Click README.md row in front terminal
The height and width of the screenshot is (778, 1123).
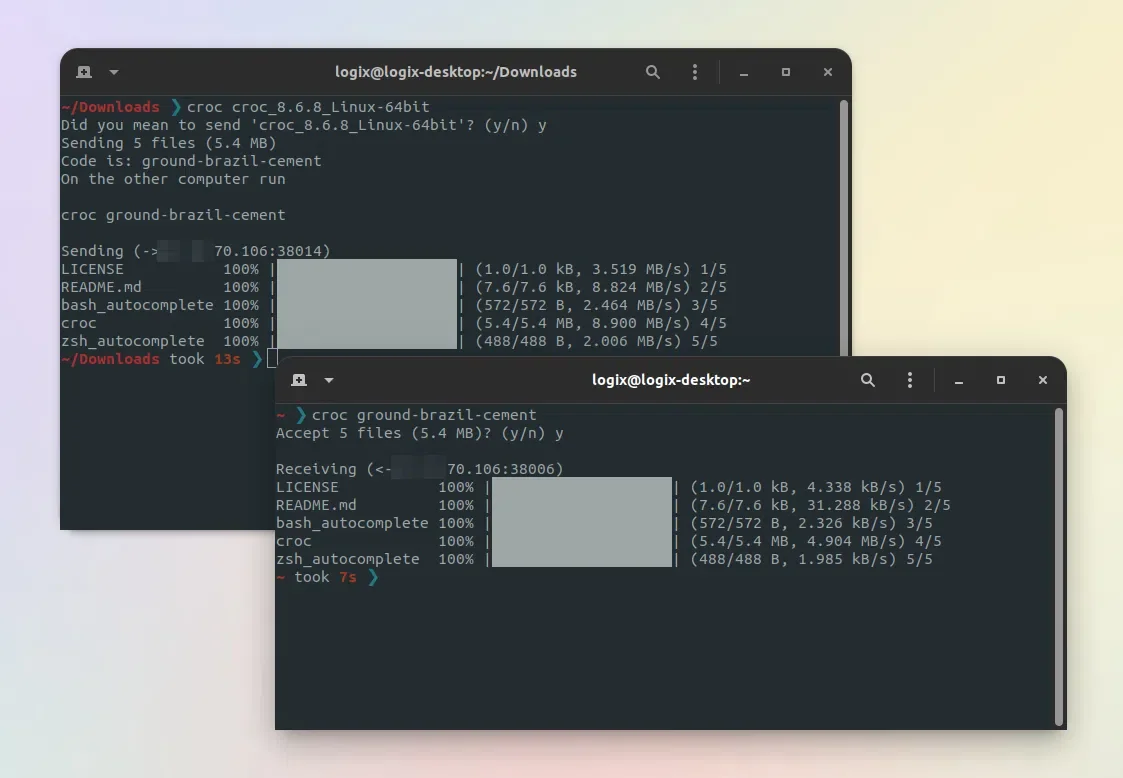(x=613, y=505)
